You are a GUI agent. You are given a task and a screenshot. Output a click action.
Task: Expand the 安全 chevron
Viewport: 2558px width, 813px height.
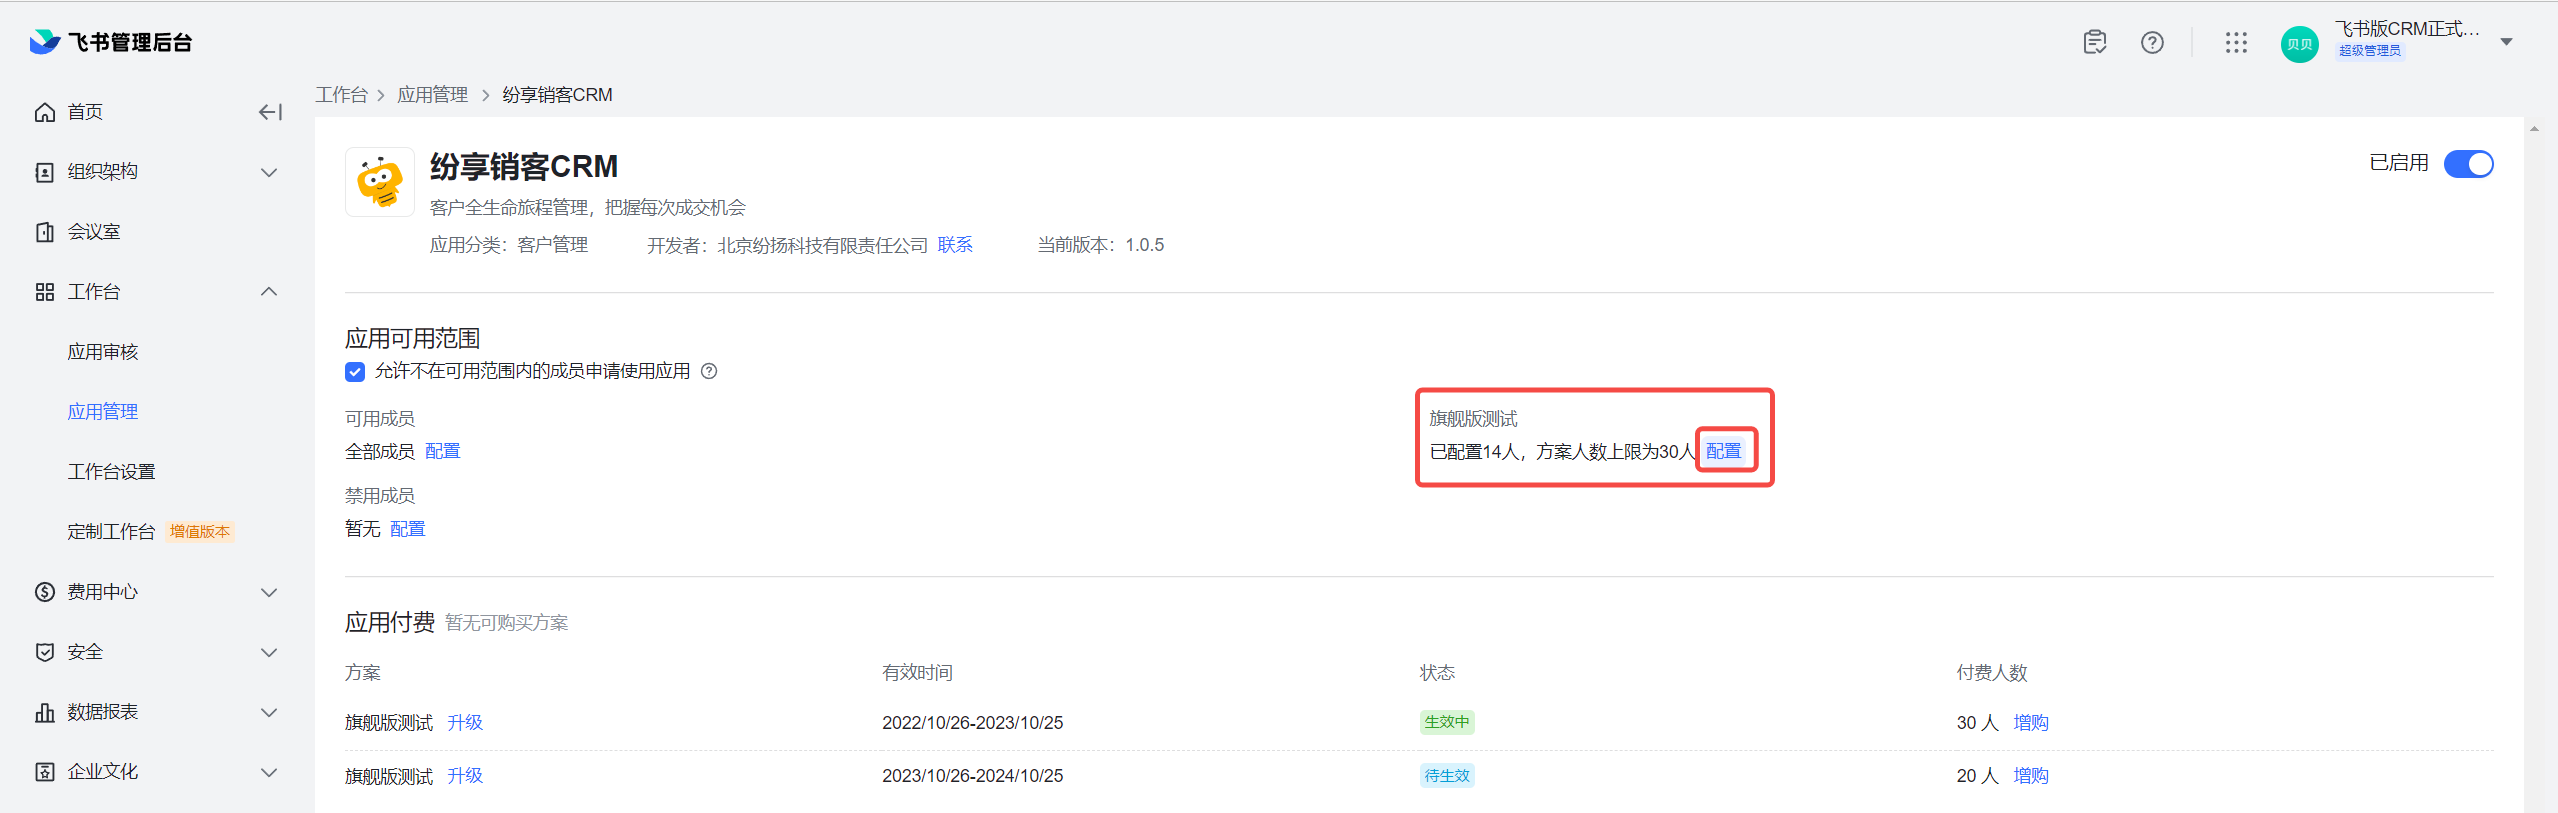click(269, 652)
